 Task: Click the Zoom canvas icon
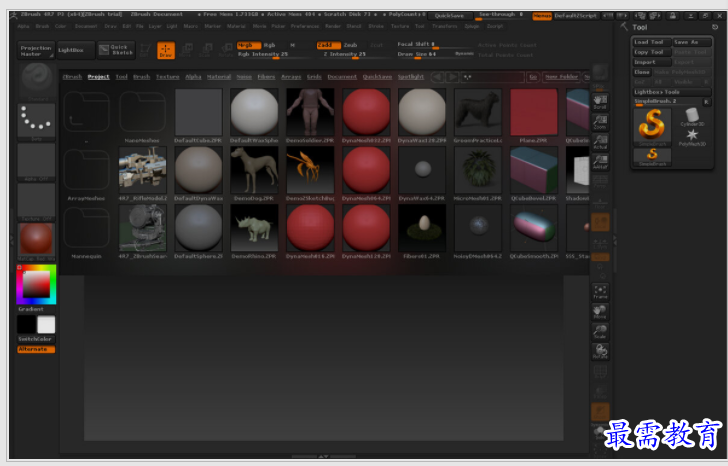click(x=600, y=123)
